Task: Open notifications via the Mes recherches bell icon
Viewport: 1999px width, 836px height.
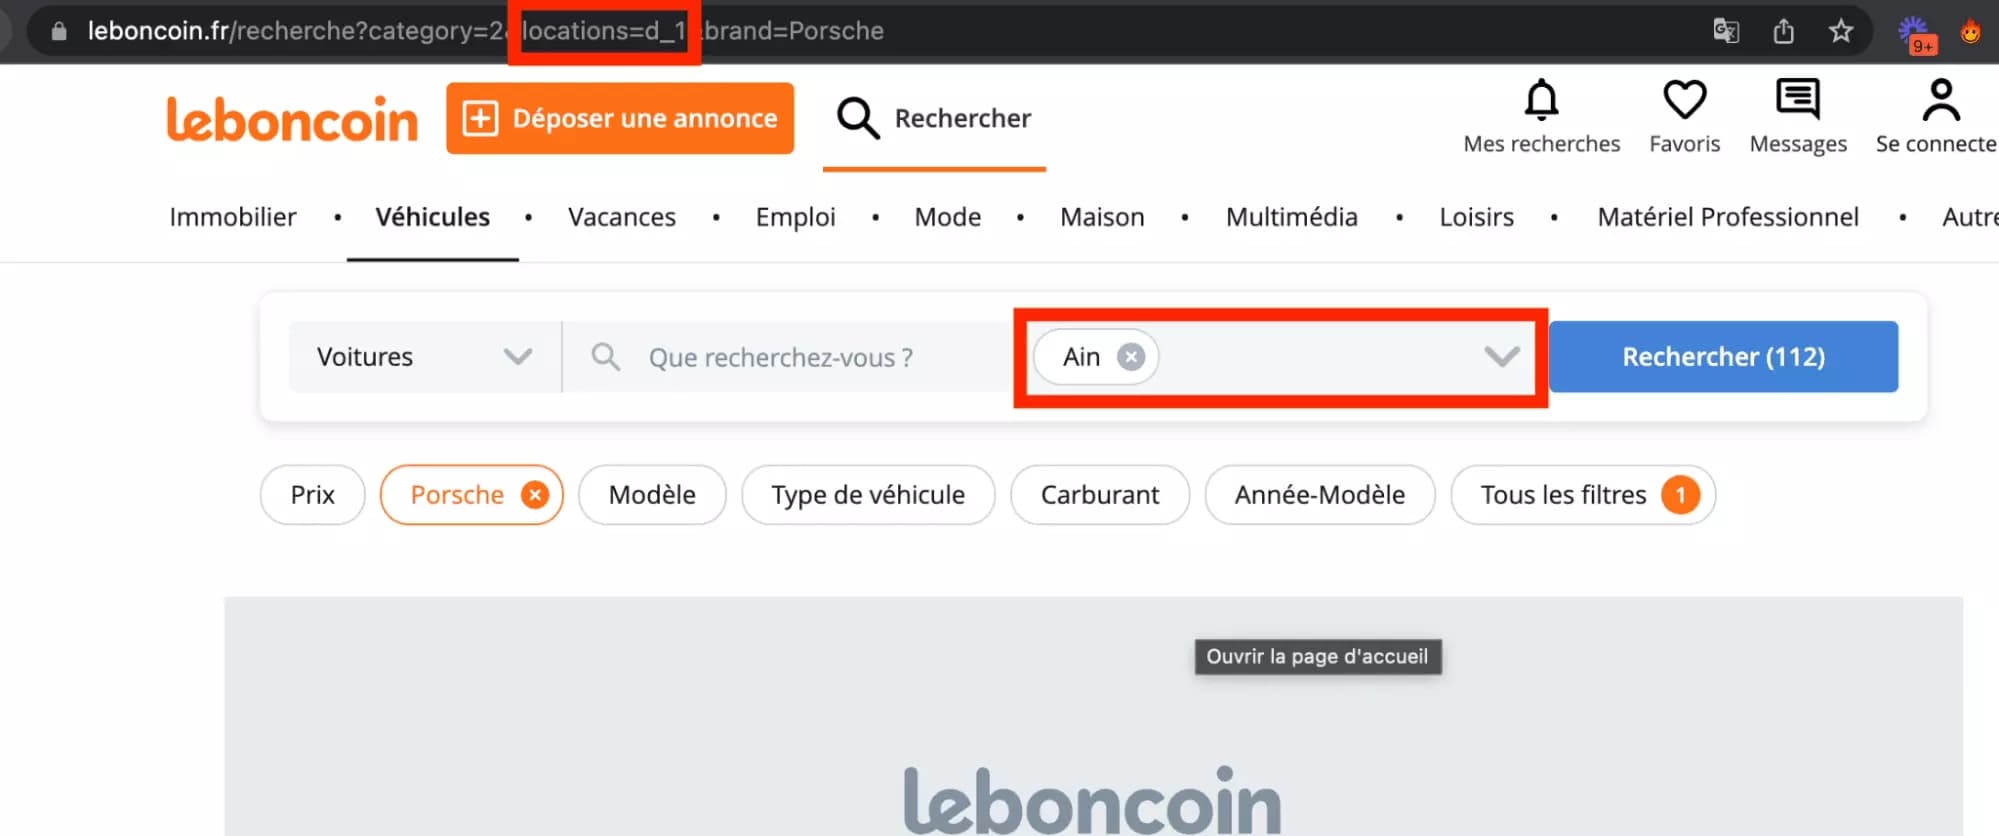Action: (x=1540, y=99)
